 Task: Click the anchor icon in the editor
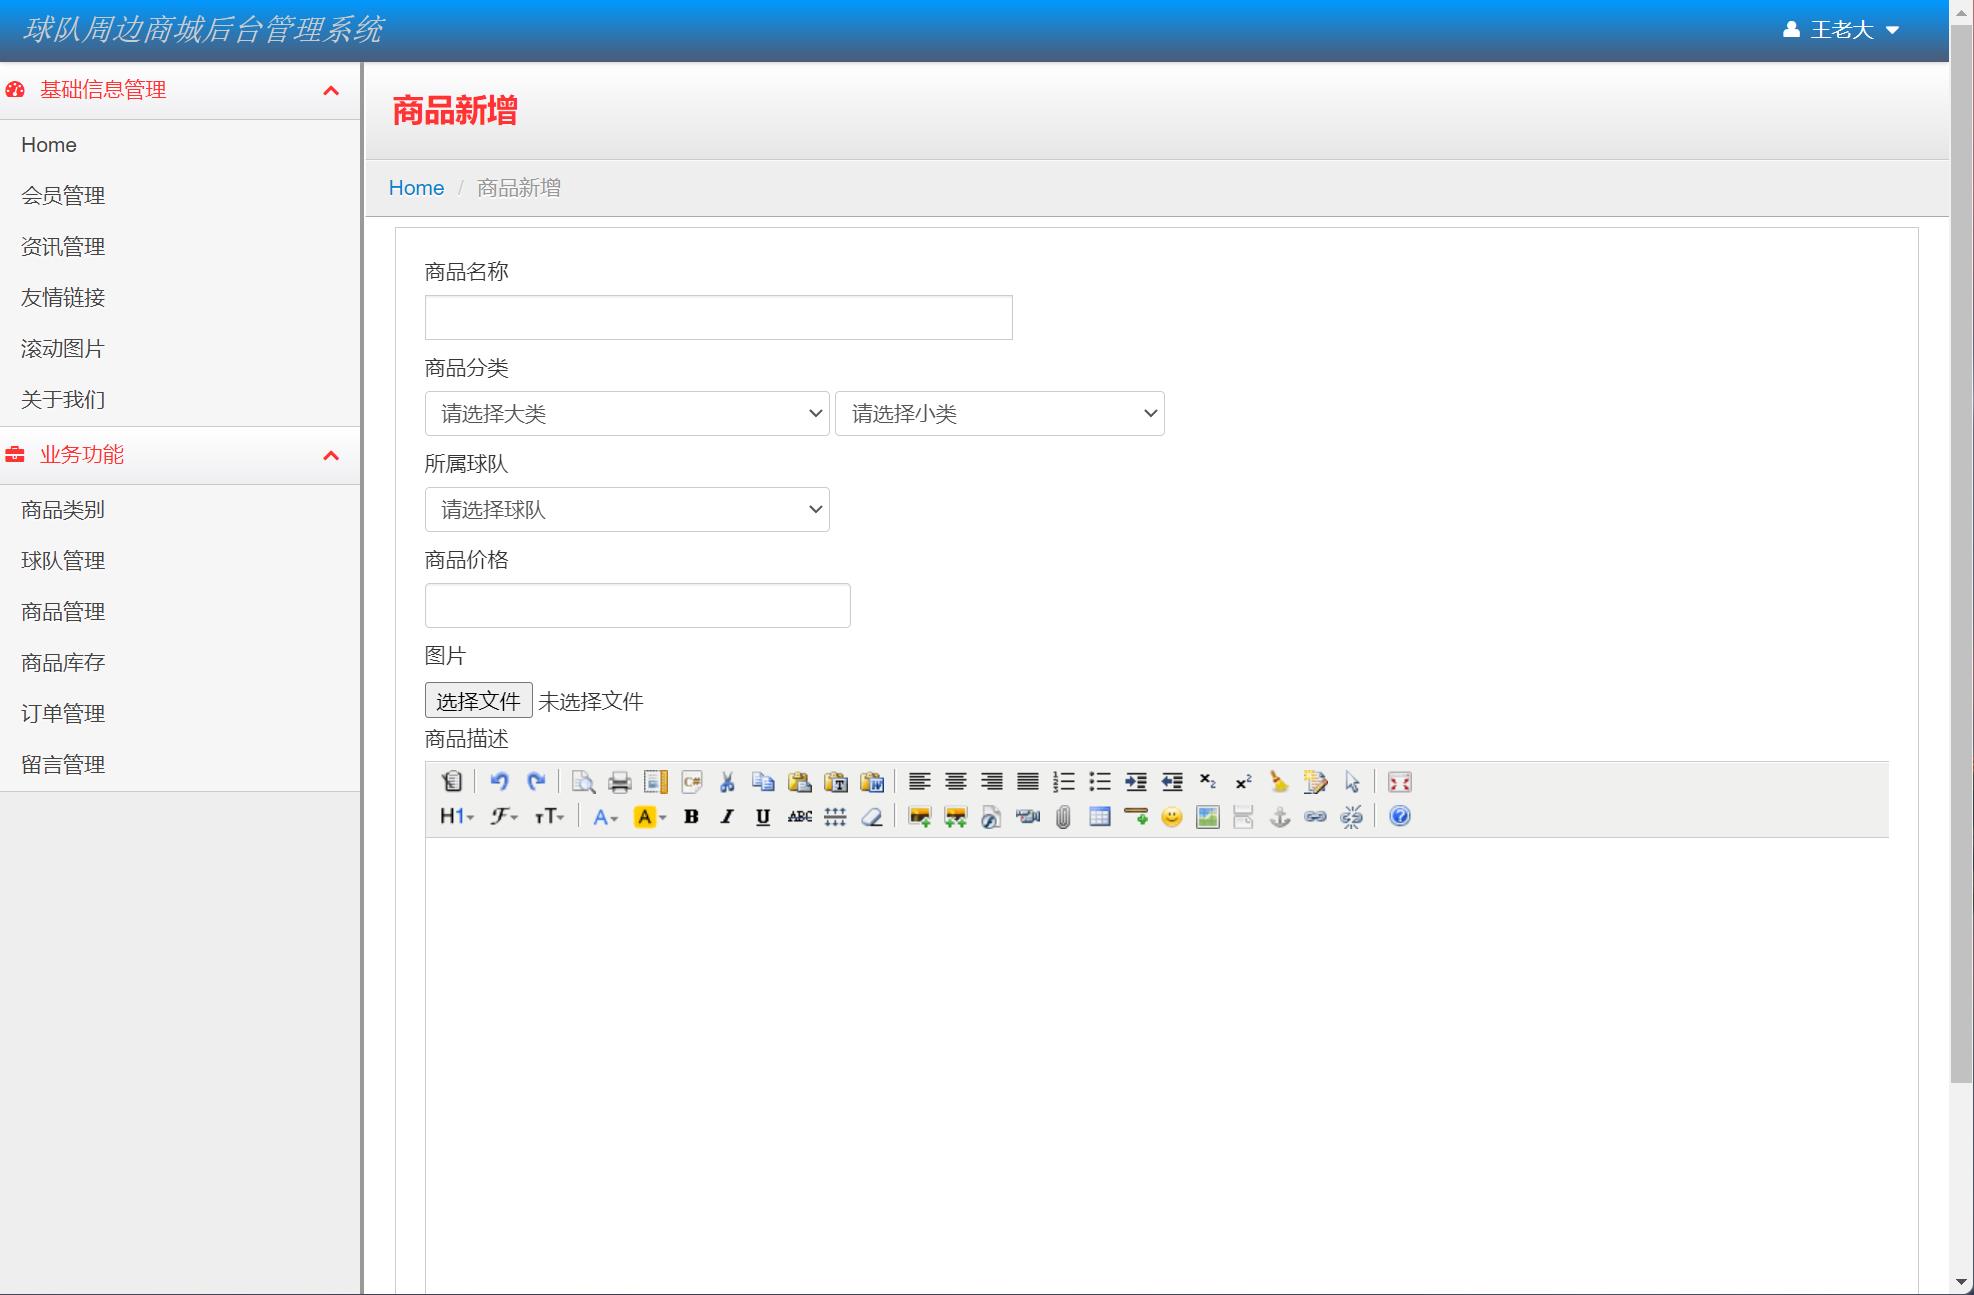click(x=1279, y=817)
